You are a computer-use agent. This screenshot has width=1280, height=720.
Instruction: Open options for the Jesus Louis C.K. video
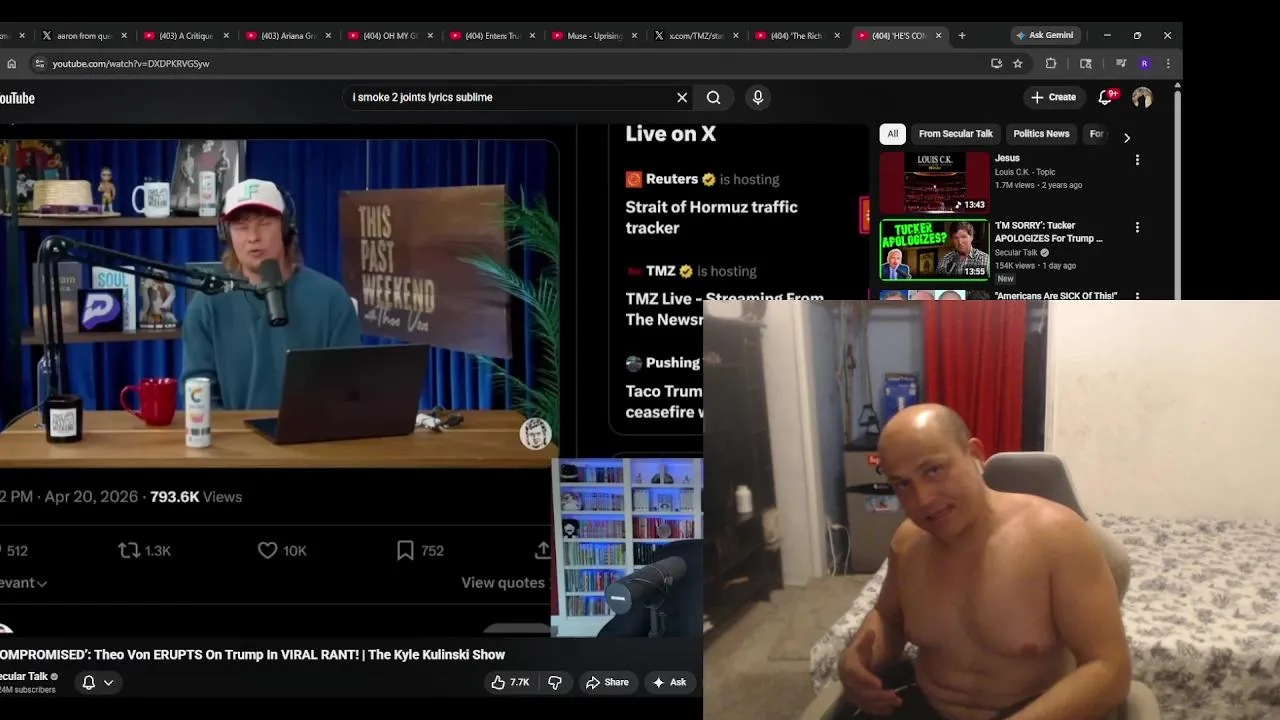pos(1137,160)
